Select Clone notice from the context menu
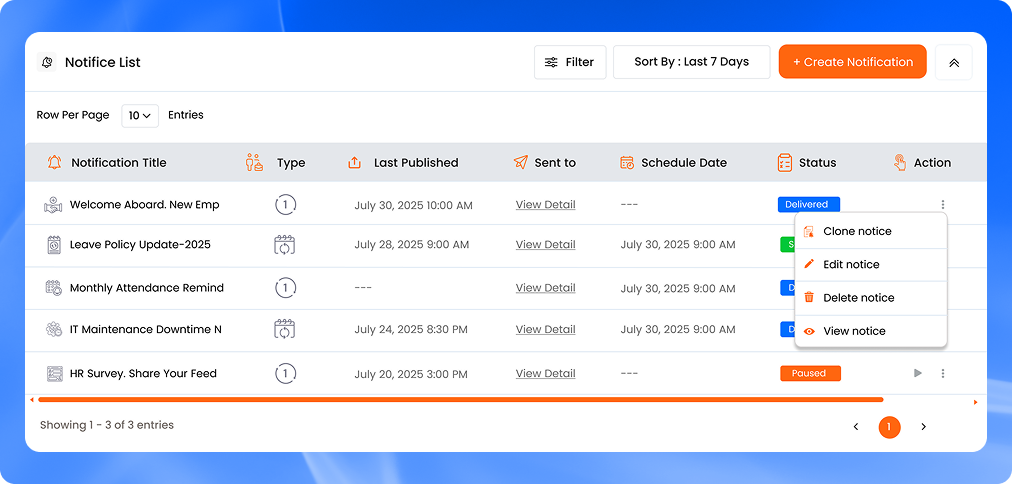This screenshot has height=484, width=1012. tap(857, 231)
